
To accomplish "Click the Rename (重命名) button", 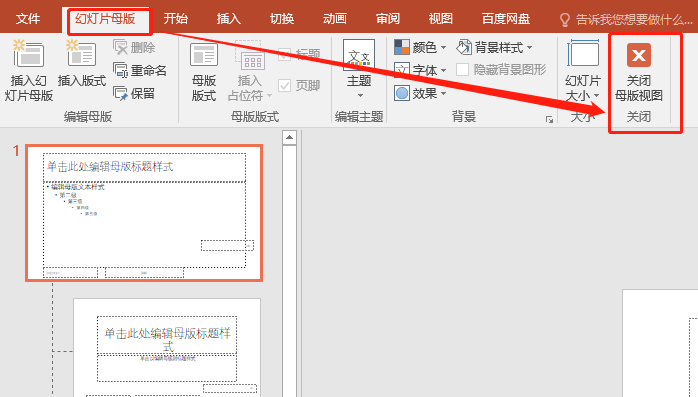I will coord(140,70).
